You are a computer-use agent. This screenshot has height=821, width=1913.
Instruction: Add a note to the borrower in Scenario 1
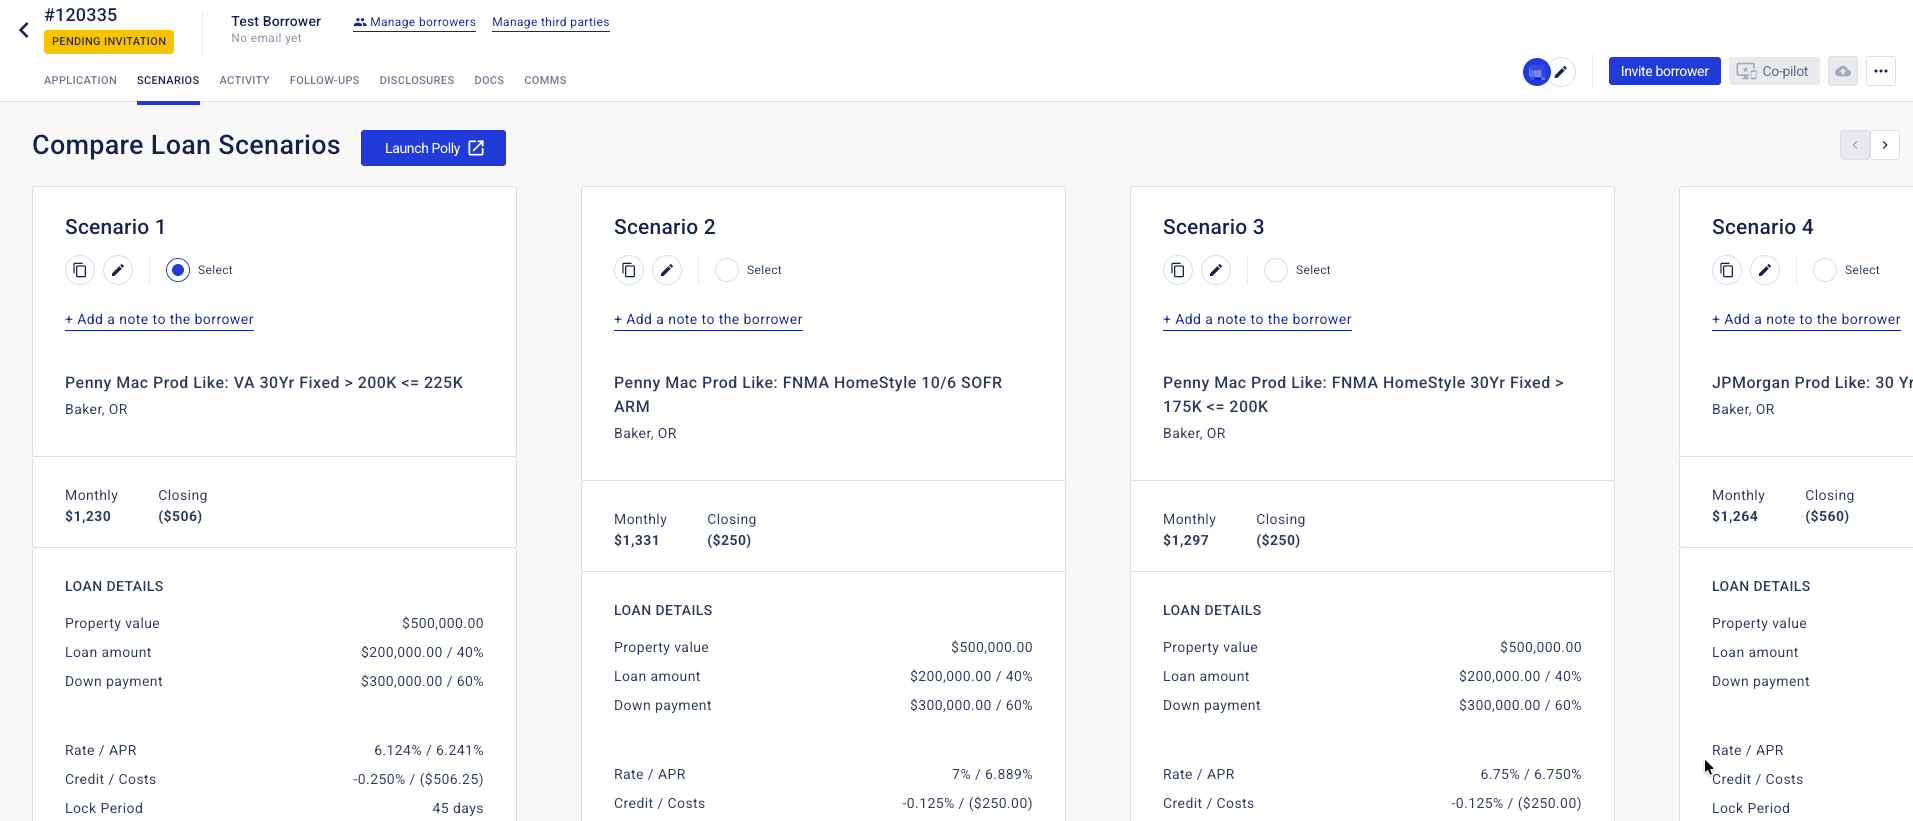click(159, 320)
